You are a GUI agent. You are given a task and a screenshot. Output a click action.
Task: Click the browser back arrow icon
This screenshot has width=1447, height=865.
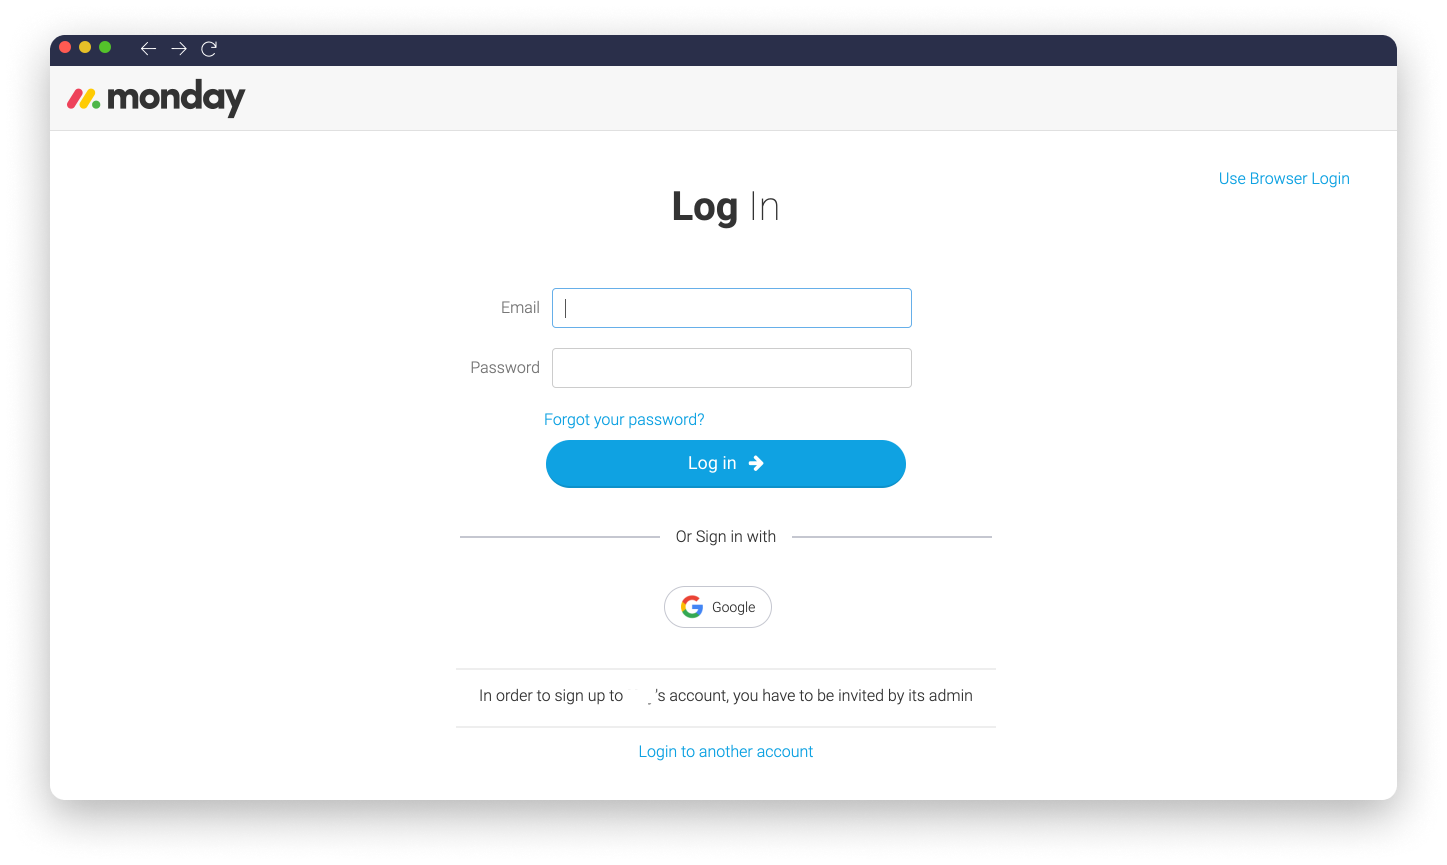pyautogui.click(x=148, y=48)
